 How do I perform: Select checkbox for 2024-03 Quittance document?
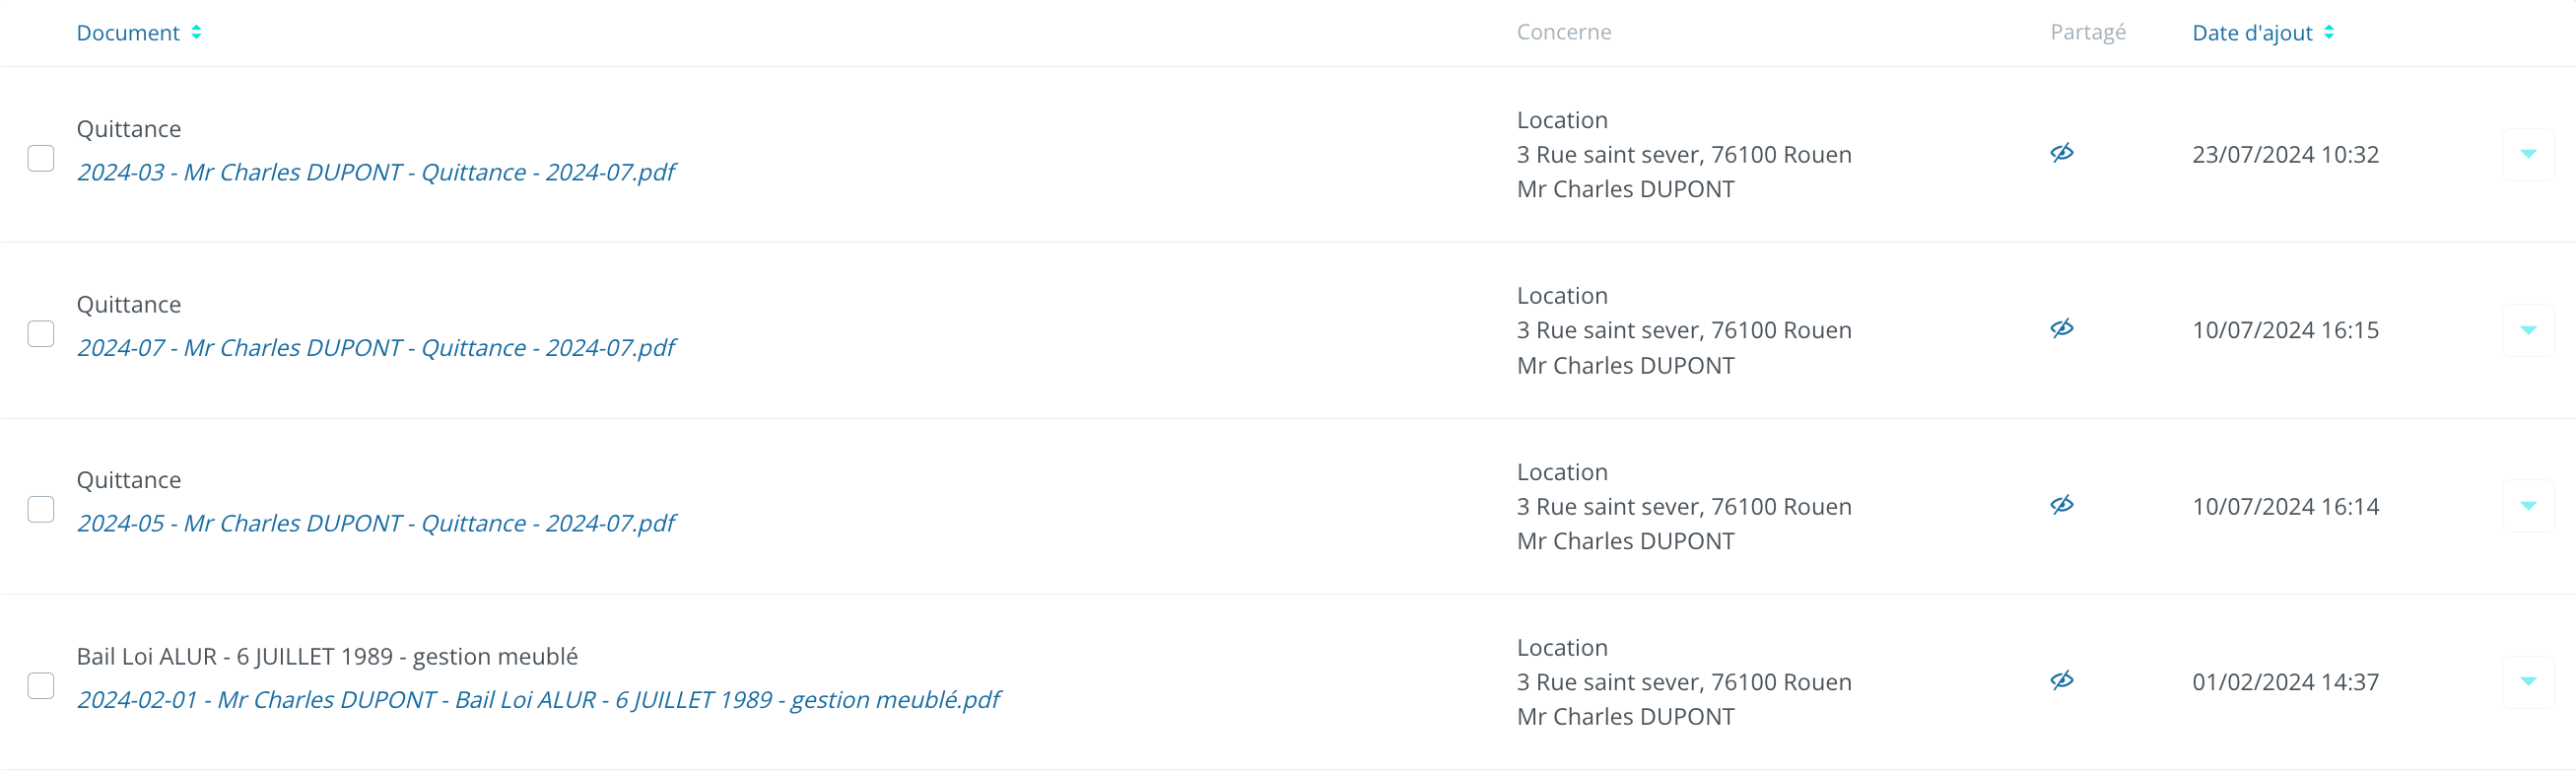pyautogui.click(x=41, y=158)
